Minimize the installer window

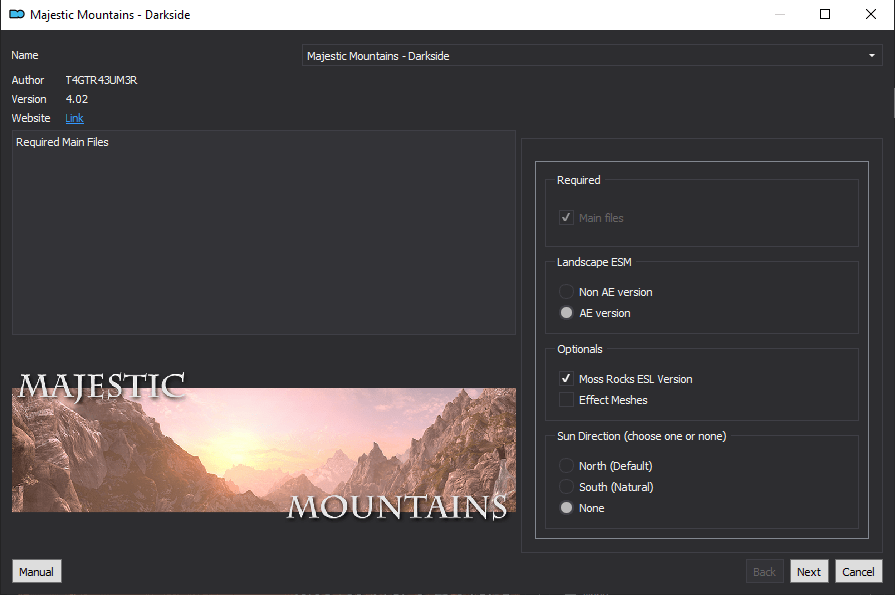[x=780, y=14]
